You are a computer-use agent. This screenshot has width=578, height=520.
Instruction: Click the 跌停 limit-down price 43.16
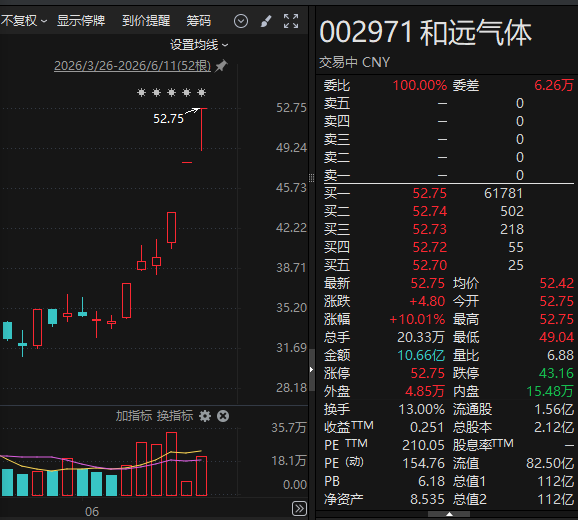coord(557,374)
